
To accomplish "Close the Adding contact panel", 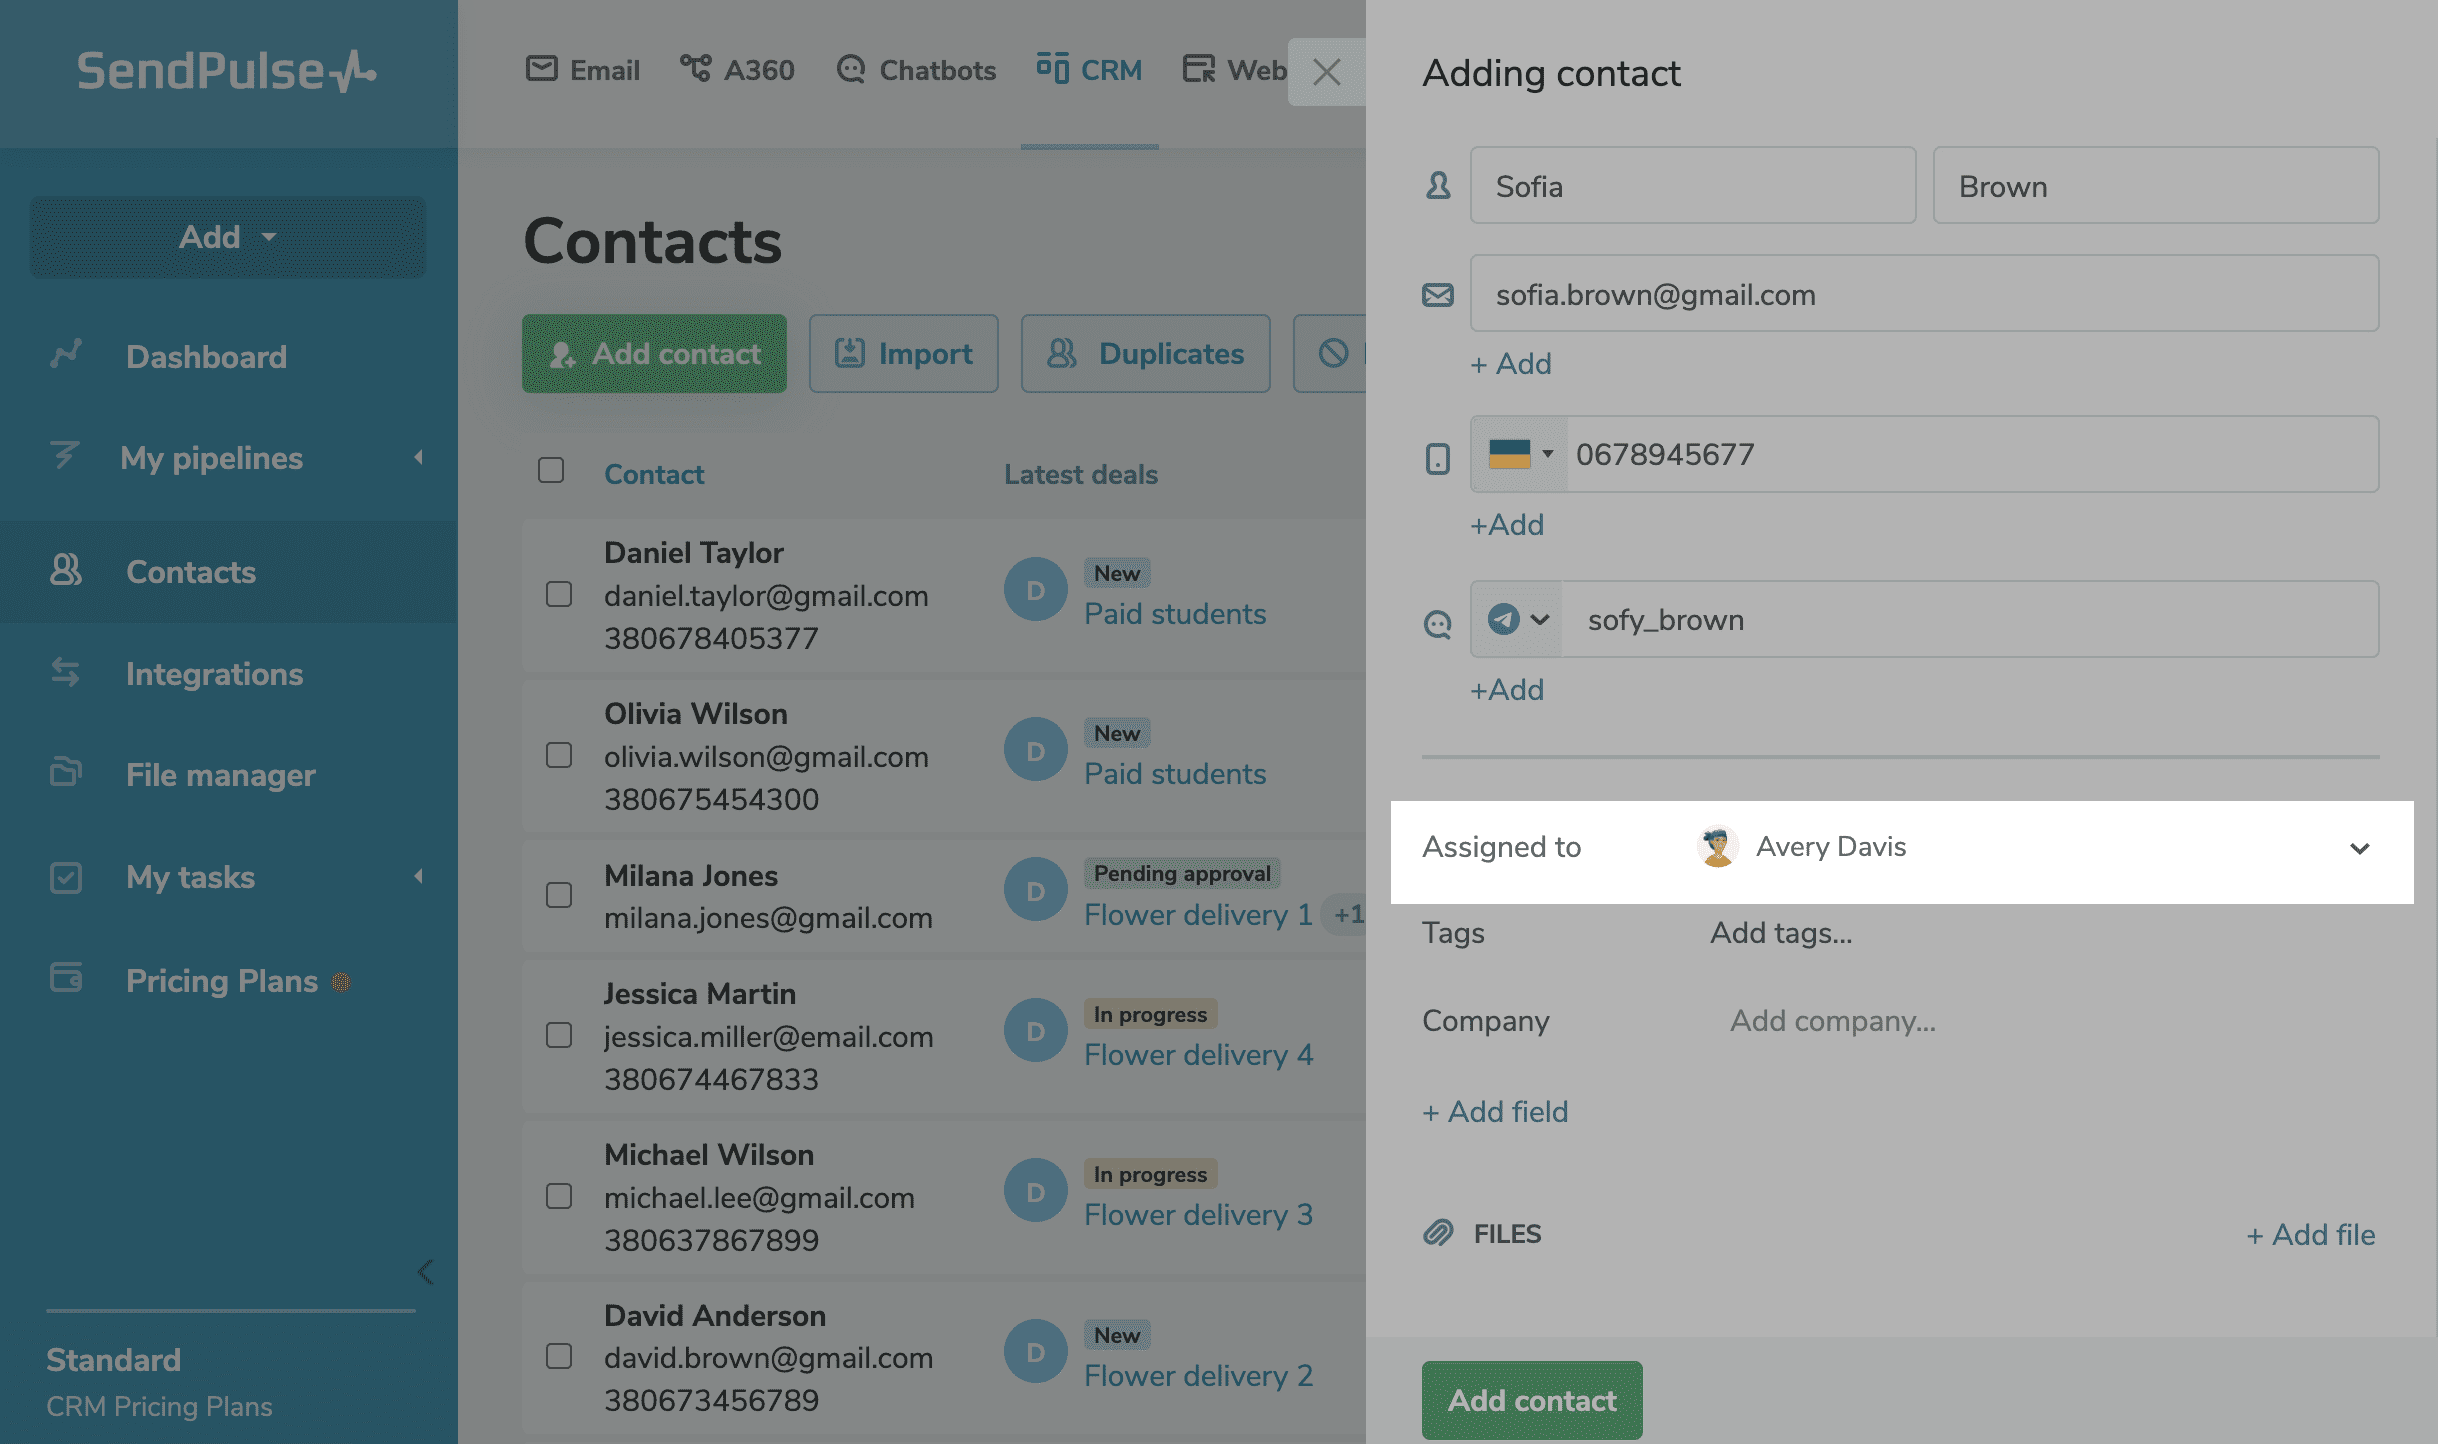I will point(1326,72).
